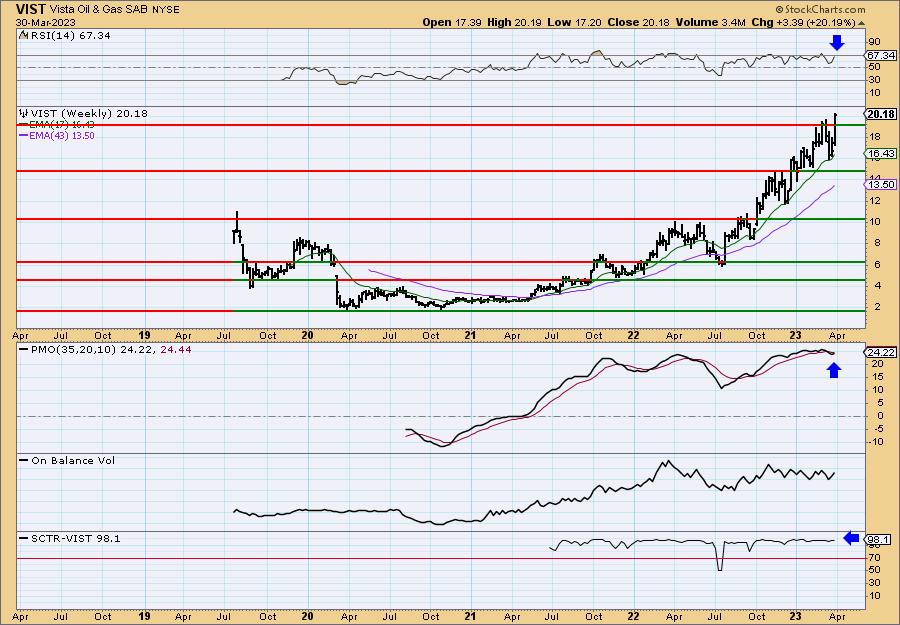
Task: Select the VIST (Weekly) 20.18 legend label
Action: (x=89, y=114)
